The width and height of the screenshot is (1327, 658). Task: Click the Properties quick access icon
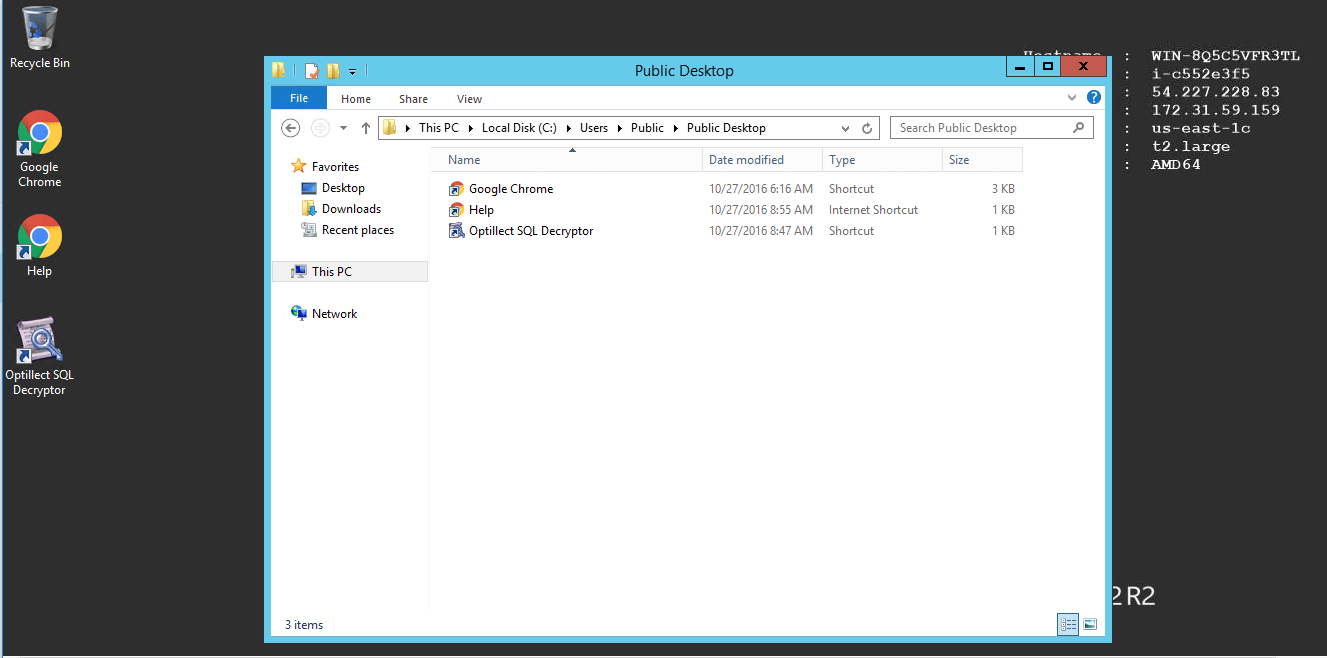point(312,71)
